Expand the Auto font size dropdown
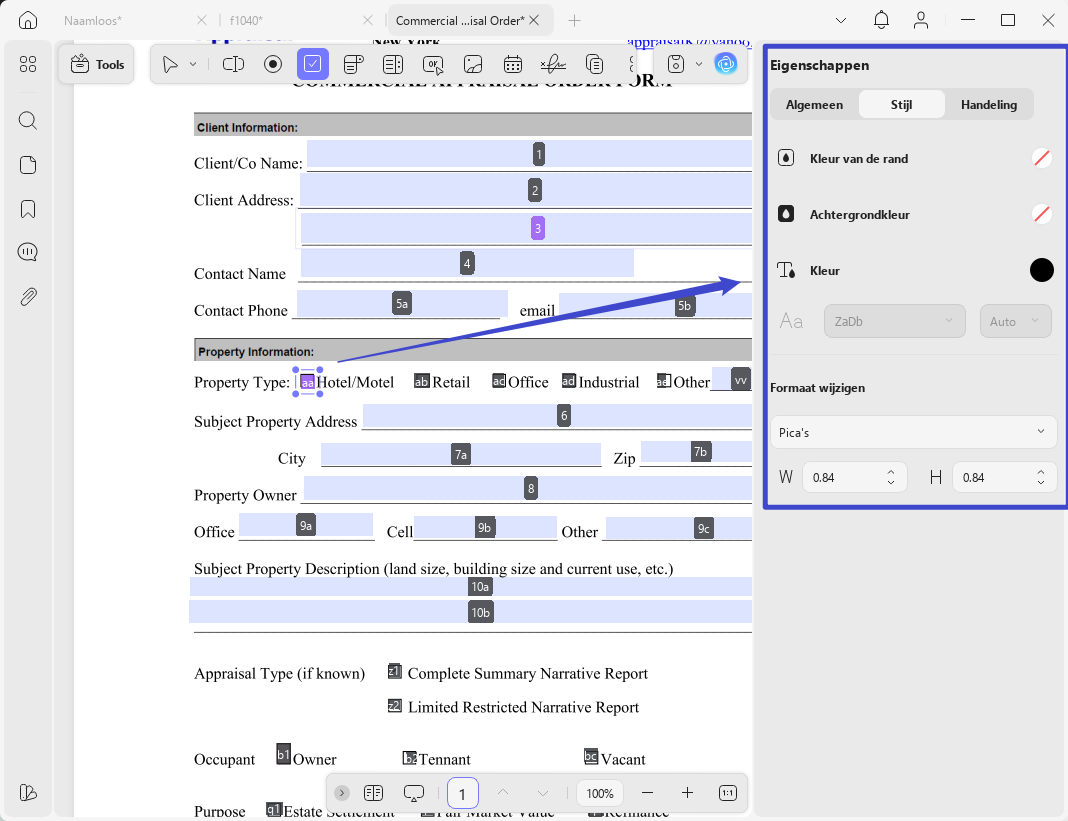Image resolution: width=1068 pixels, height=821 pixels. coord(1015,321)
